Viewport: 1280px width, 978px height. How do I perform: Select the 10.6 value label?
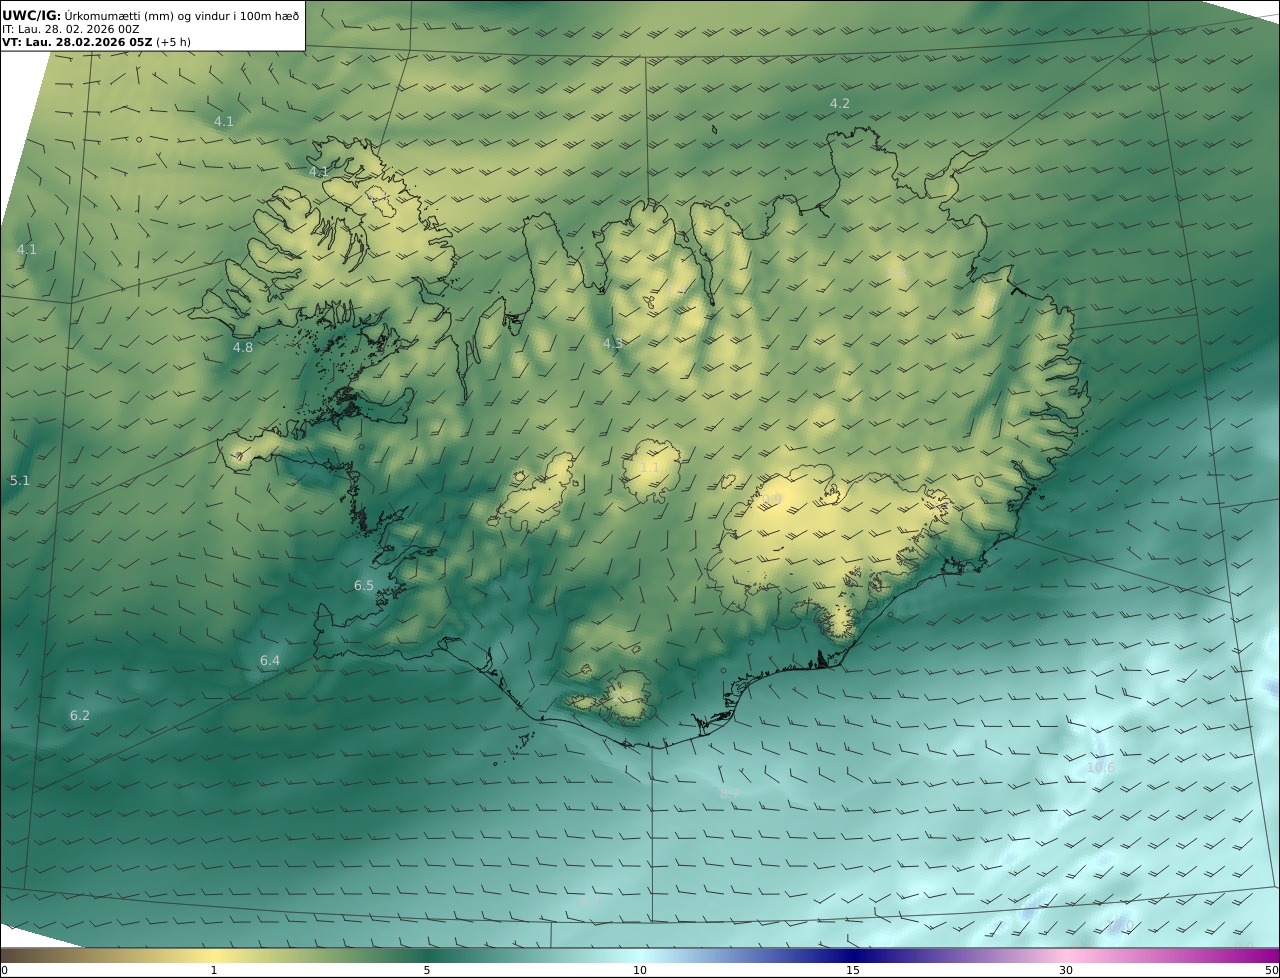[x=1101, y=768]
